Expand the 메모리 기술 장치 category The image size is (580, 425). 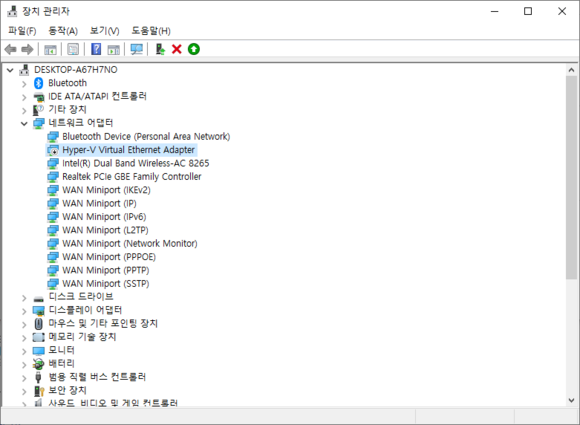click(24, 338)
